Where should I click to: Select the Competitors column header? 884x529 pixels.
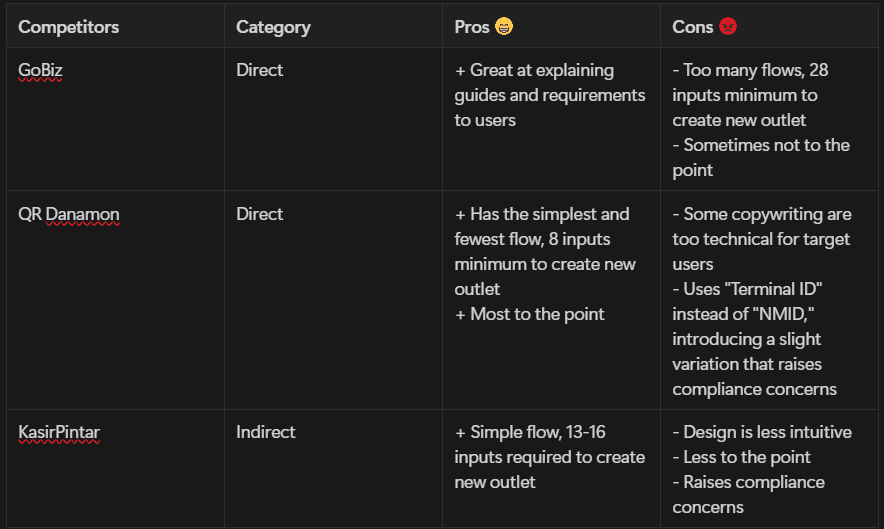click(x=68, y=27)
